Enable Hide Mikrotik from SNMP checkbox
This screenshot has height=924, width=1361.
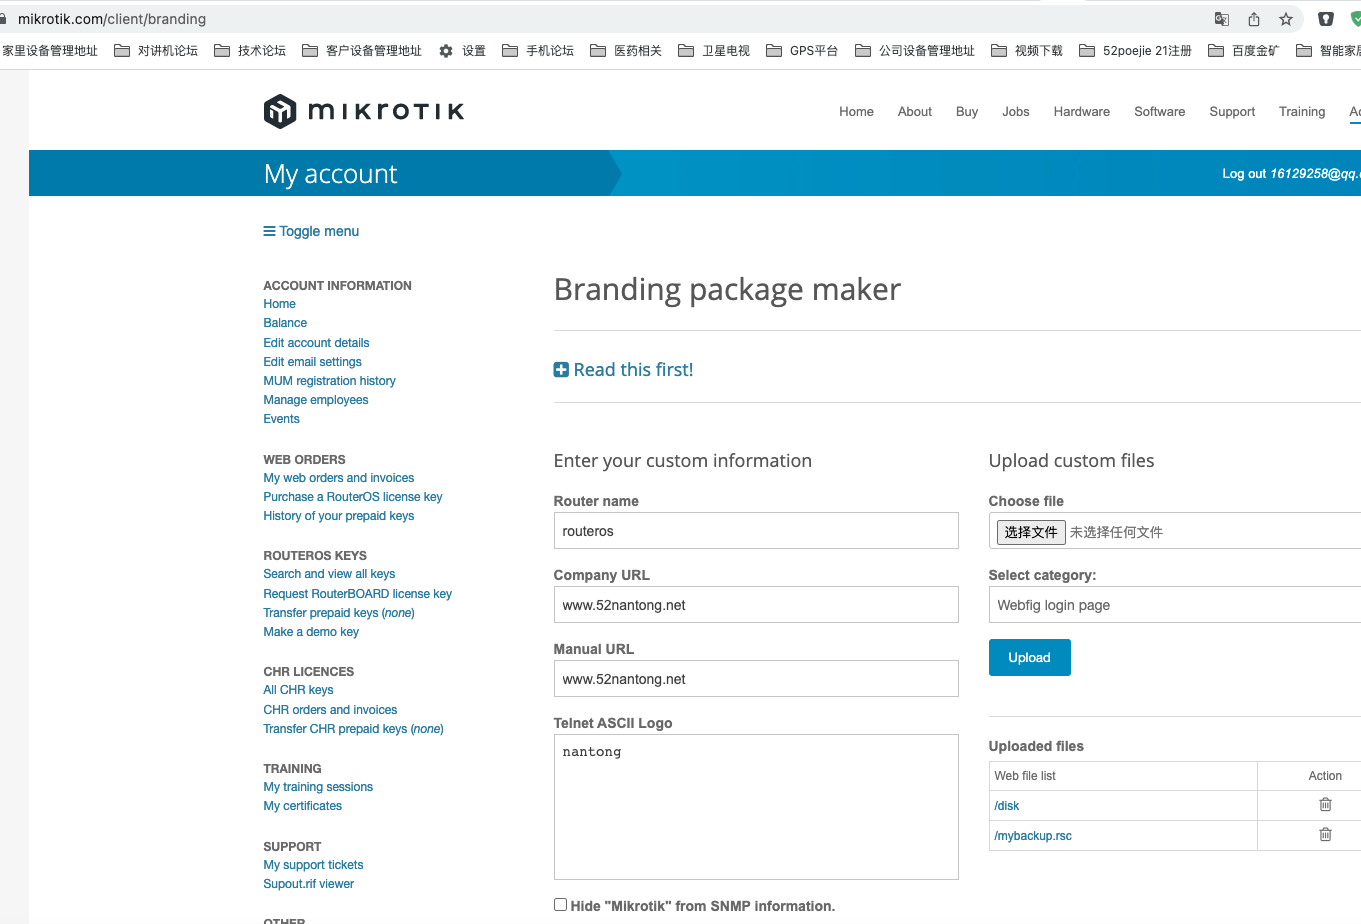(x=560, y=905)
